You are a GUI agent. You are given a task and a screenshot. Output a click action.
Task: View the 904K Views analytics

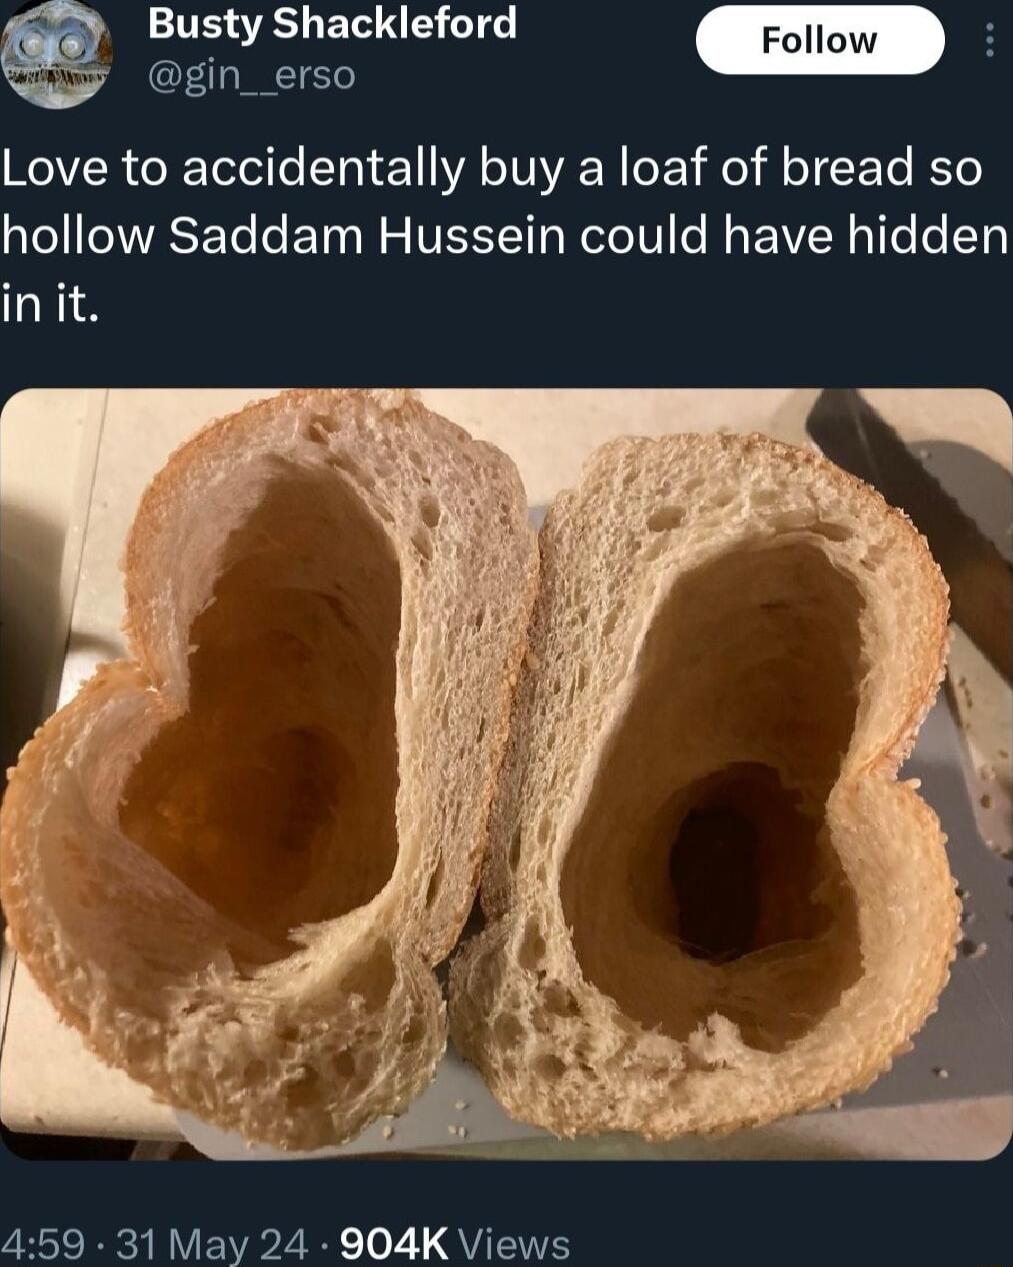click(x=455, y=1244)
